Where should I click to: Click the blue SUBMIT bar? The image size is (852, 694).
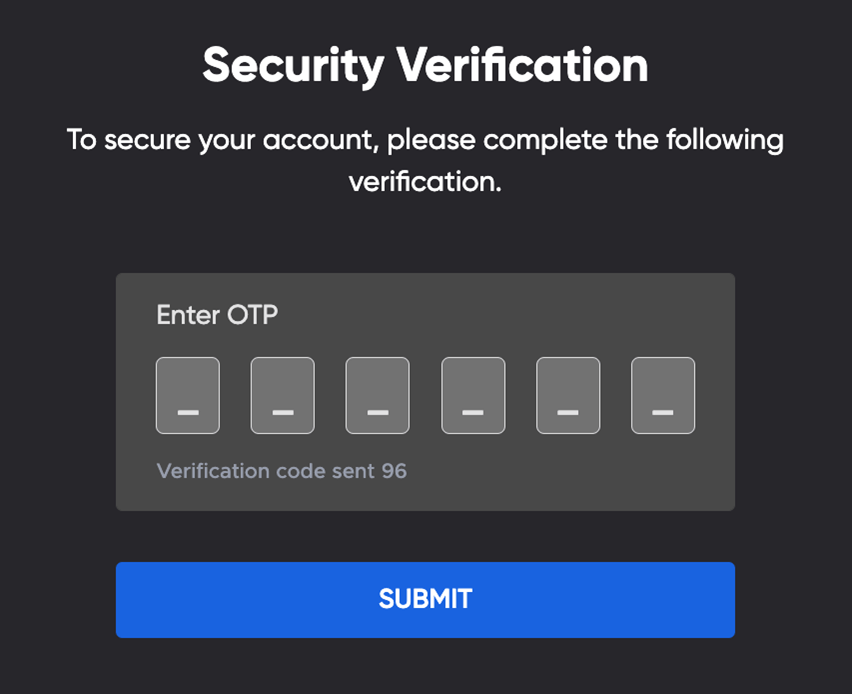pos(425,599)
